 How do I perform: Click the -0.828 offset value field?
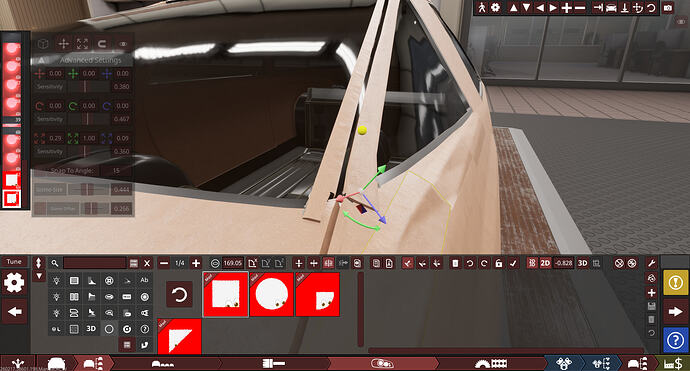564,263
